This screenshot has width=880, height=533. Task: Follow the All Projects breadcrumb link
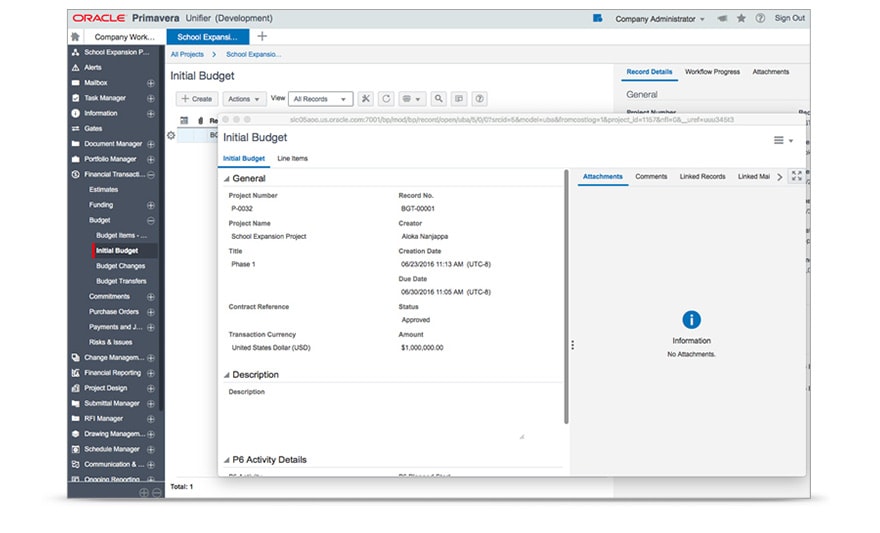(x=187, y=54)
